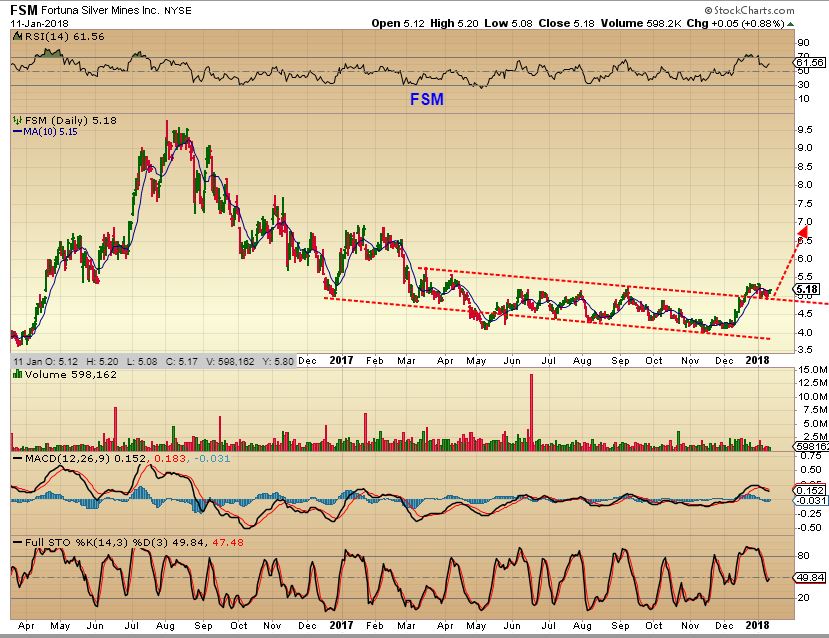Click the black line marker before Full STO

[17, 543]
